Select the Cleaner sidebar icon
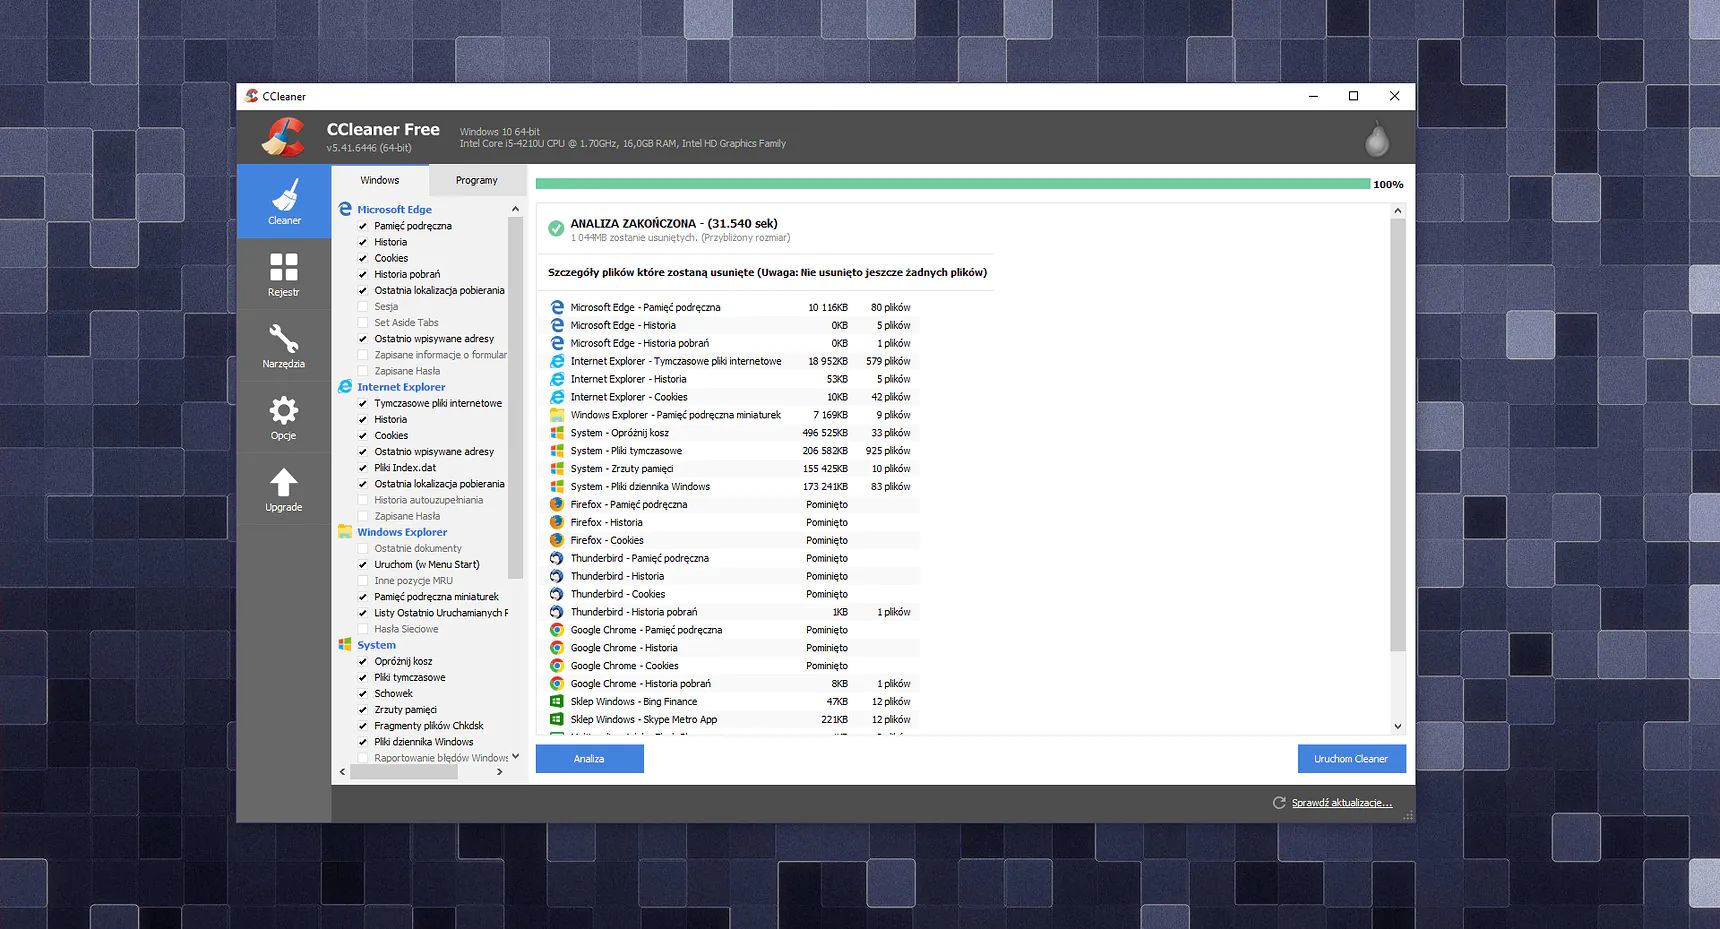1720x929 pixels. (x=284, y=201)
